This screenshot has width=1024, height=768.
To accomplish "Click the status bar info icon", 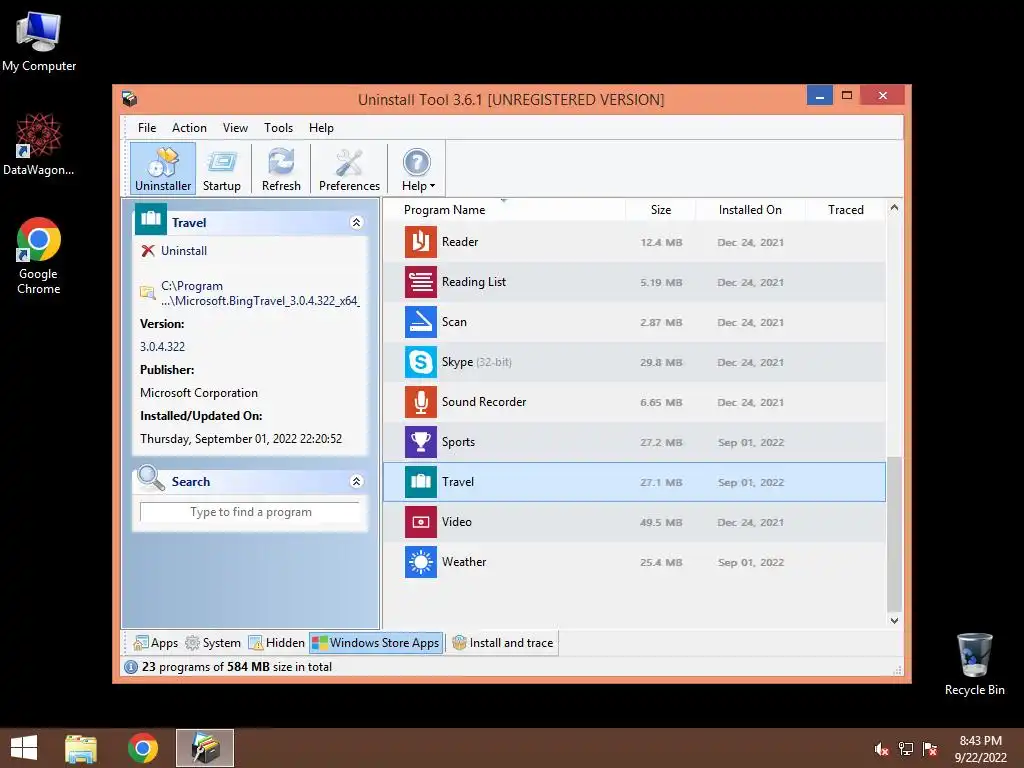I will pyautogui.click(x=131, y=667).
